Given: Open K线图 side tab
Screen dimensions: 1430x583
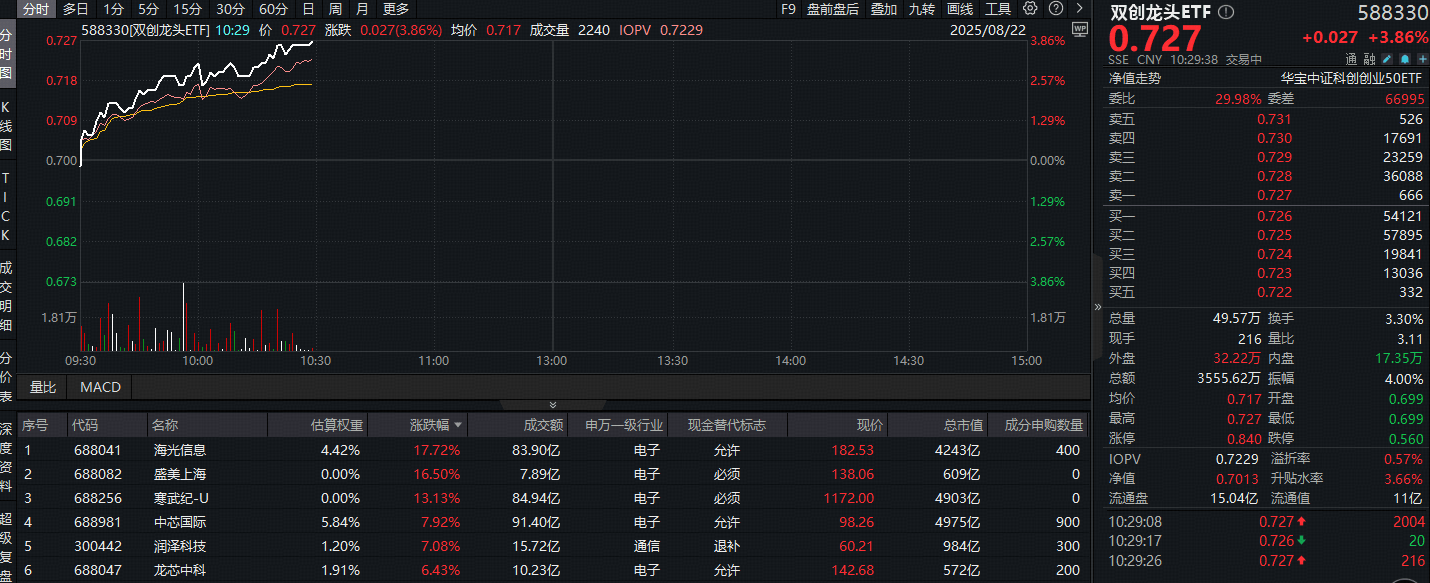Looking at the screenshot, I should pos(7,126).
